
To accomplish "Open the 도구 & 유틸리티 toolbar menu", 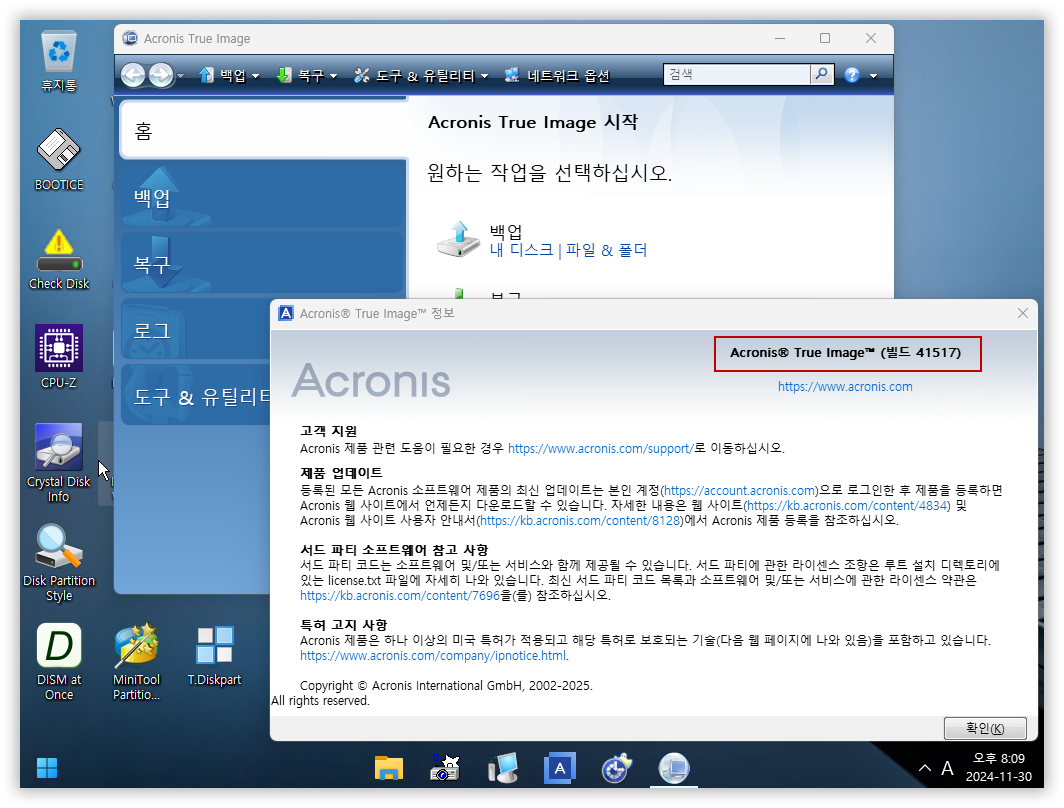I will [x=421, y=75].
